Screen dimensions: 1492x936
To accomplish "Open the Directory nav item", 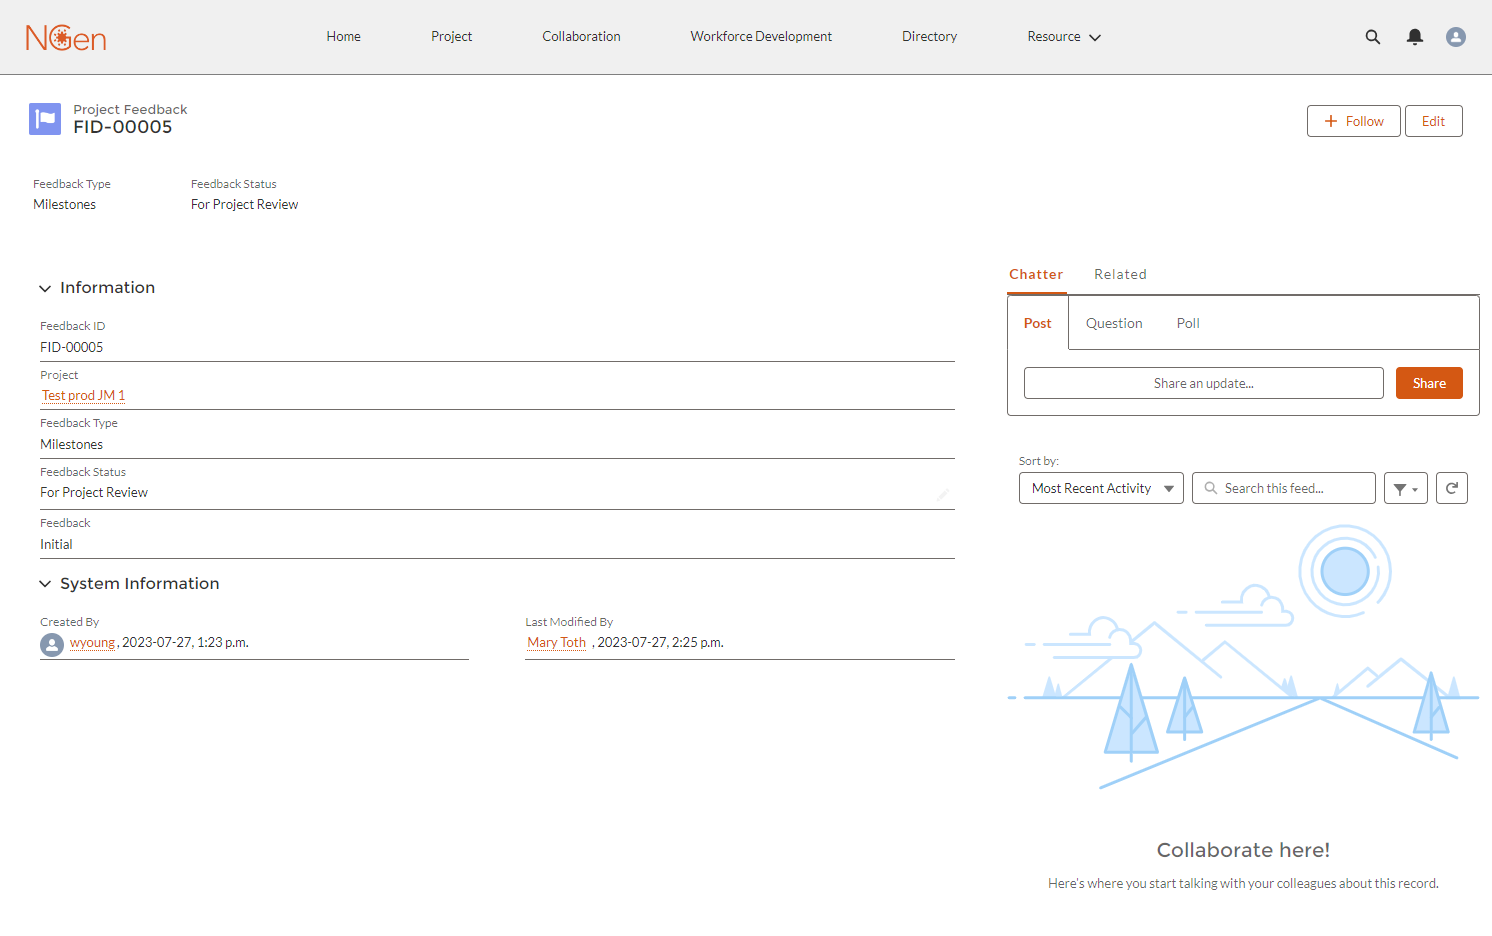I will (x=929, y=37).
